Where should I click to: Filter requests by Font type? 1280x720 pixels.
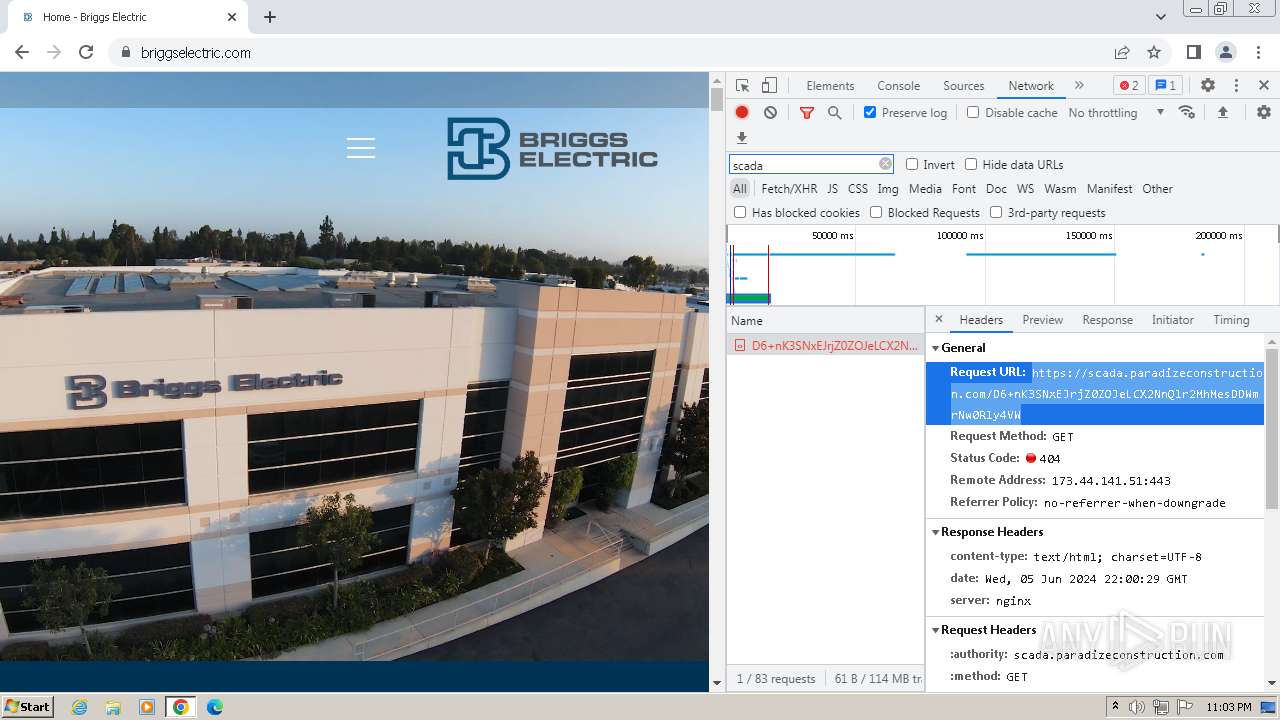[964, 189]
